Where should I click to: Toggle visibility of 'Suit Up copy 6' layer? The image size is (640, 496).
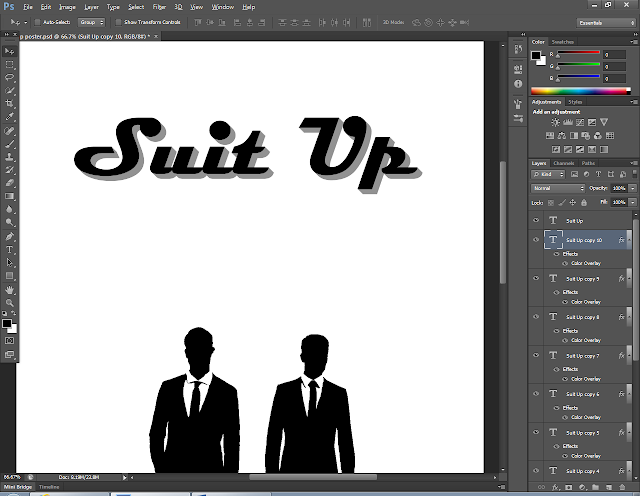coord(536,394)
